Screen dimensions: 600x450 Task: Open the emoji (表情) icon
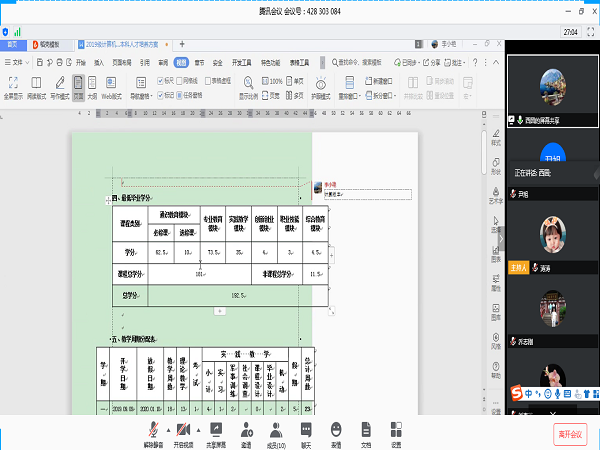point(335,428)
